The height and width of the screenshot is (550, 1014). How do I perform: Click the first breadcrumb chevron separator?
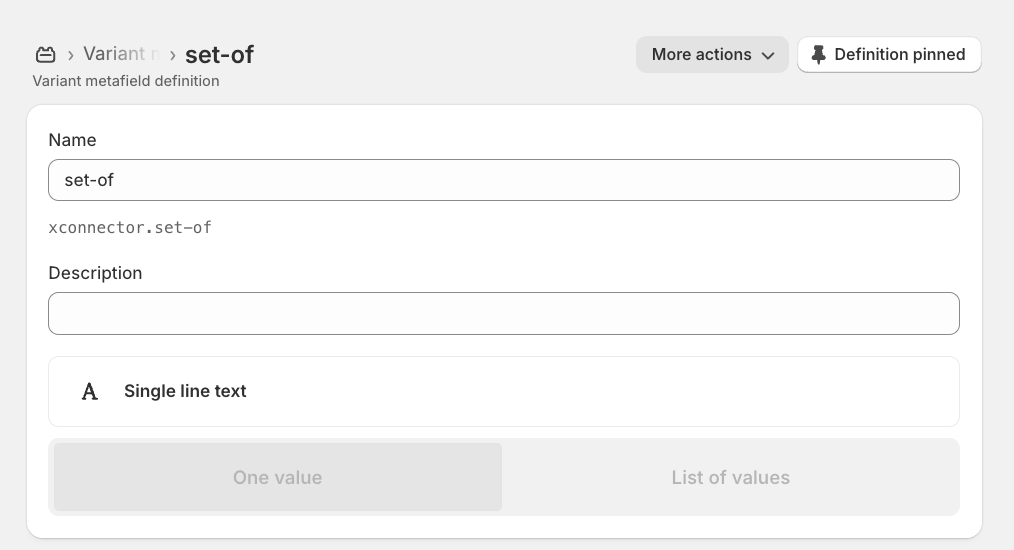coord(70,55)
